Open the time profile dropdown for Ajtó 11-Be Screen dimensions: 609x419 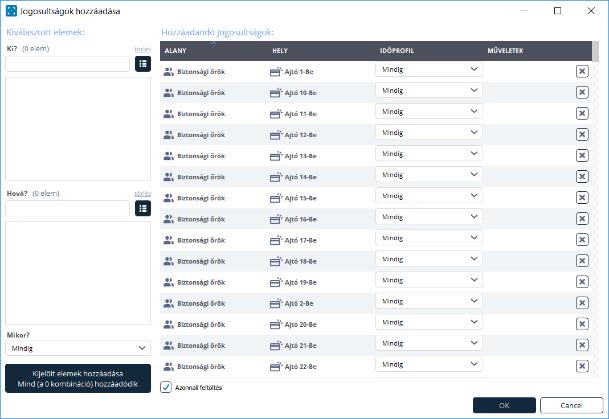429,111
